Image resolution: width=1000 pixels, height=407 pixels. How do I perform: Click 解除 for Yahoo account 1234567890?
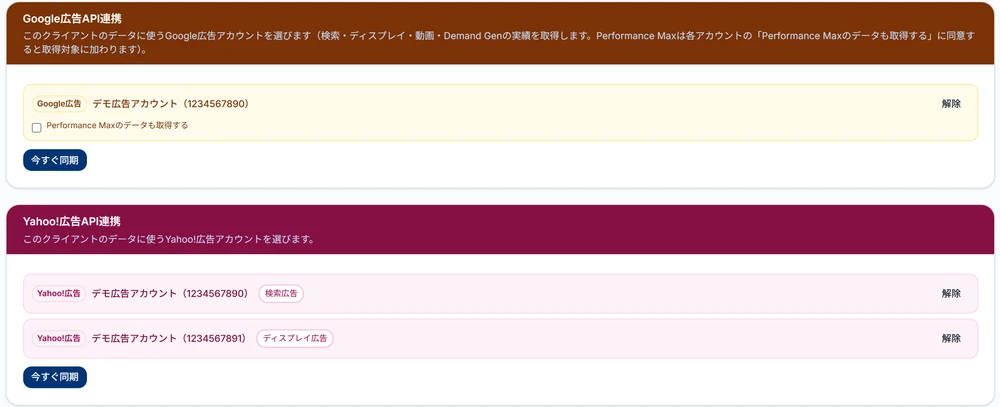[x=951, y=293]
